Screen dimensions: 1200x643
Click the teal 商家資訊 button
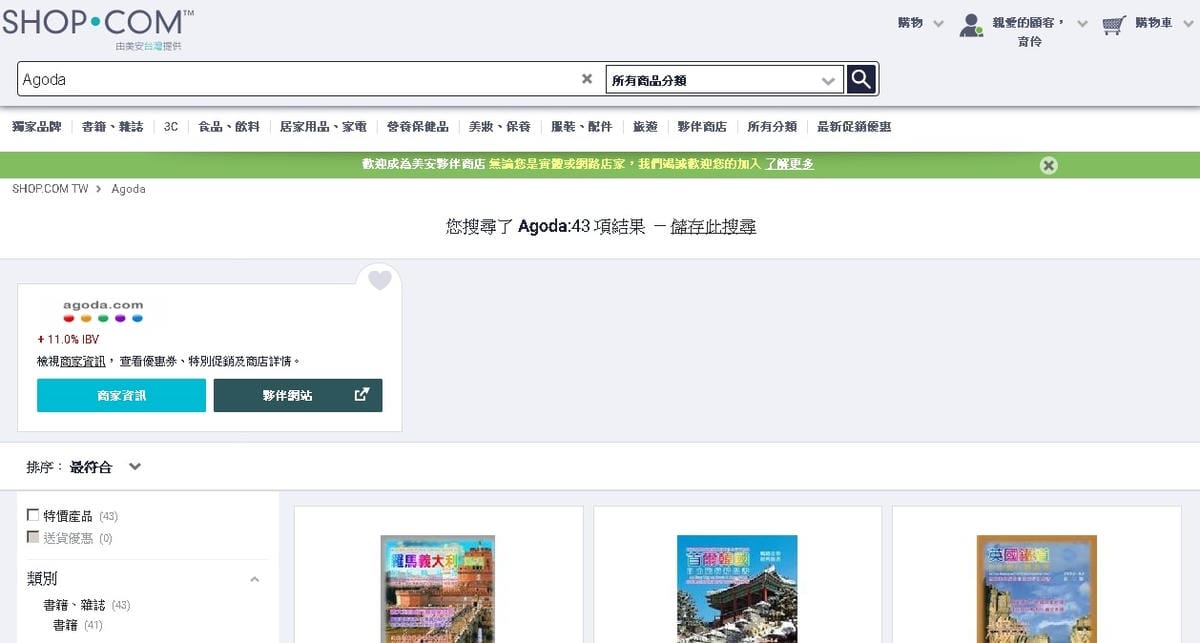tap(122, 395)
